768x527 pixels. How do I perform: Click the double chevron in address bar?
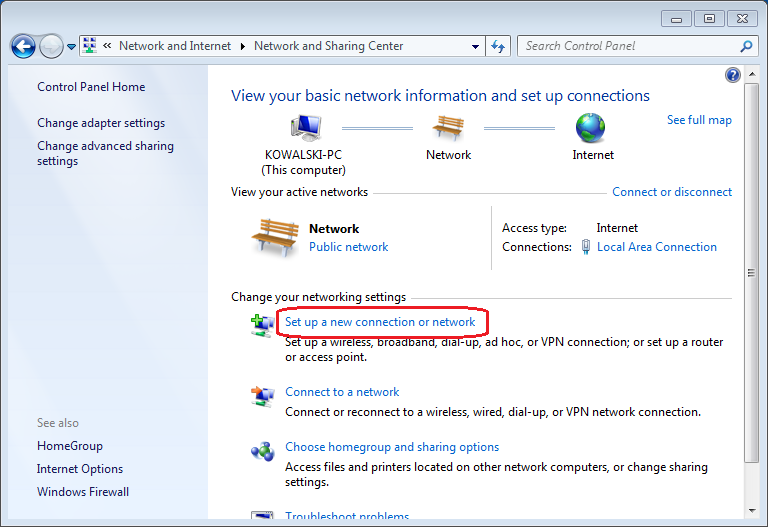[x=107, y=46]
